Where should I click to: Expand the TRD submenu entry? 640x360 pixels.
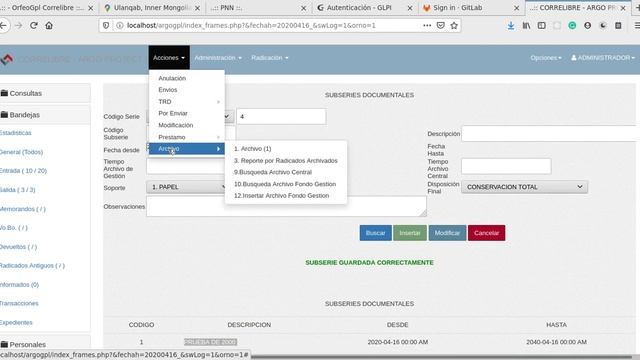click(x=187, y=102)
